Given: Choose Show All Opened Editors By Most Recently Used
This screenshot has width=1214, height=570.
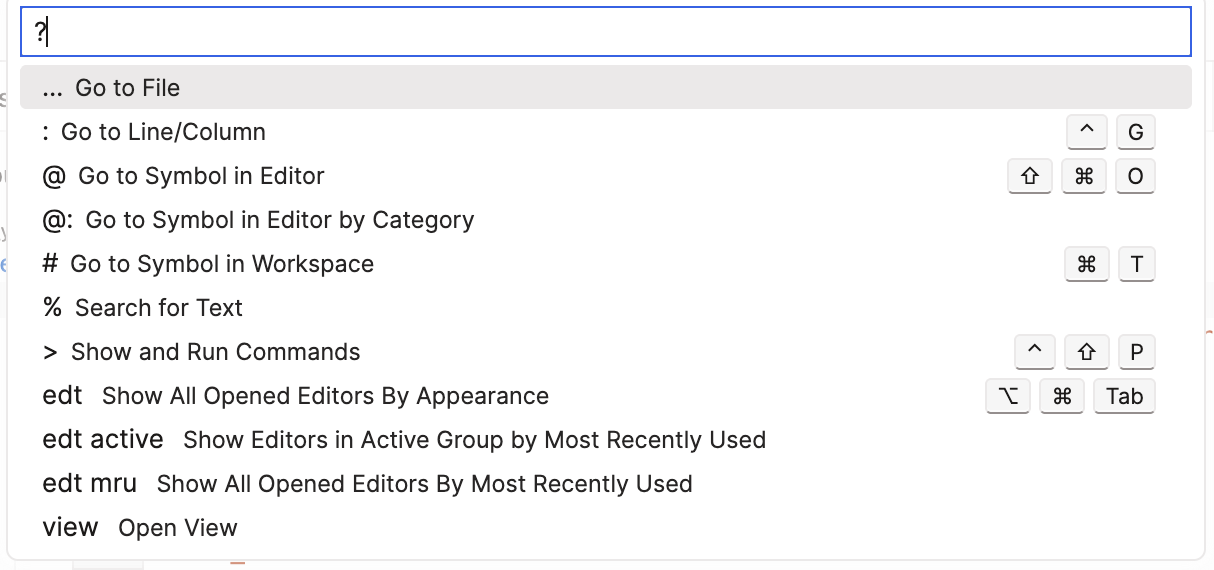Looking at the screenshot, I should [x=424, y=484].
